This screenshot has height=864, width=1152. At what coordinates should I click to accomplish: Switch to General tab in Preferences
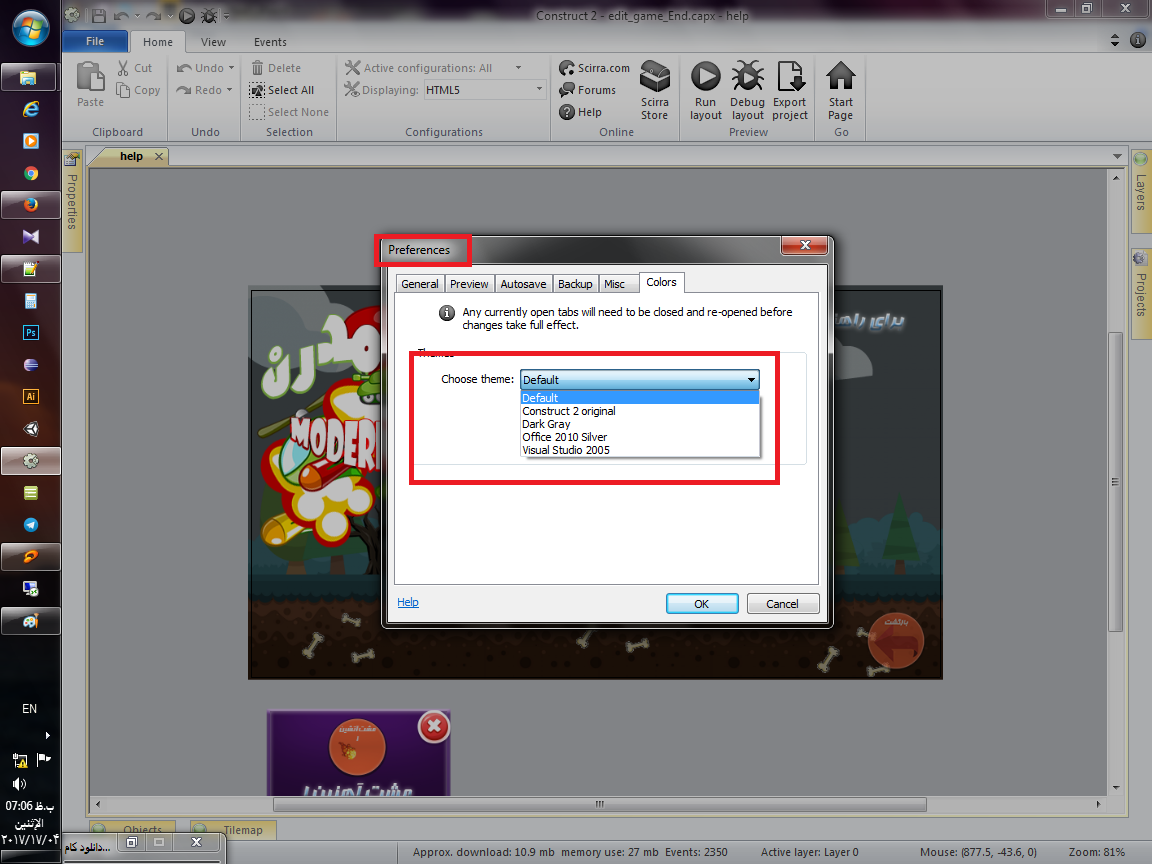(x=420, y=284)
